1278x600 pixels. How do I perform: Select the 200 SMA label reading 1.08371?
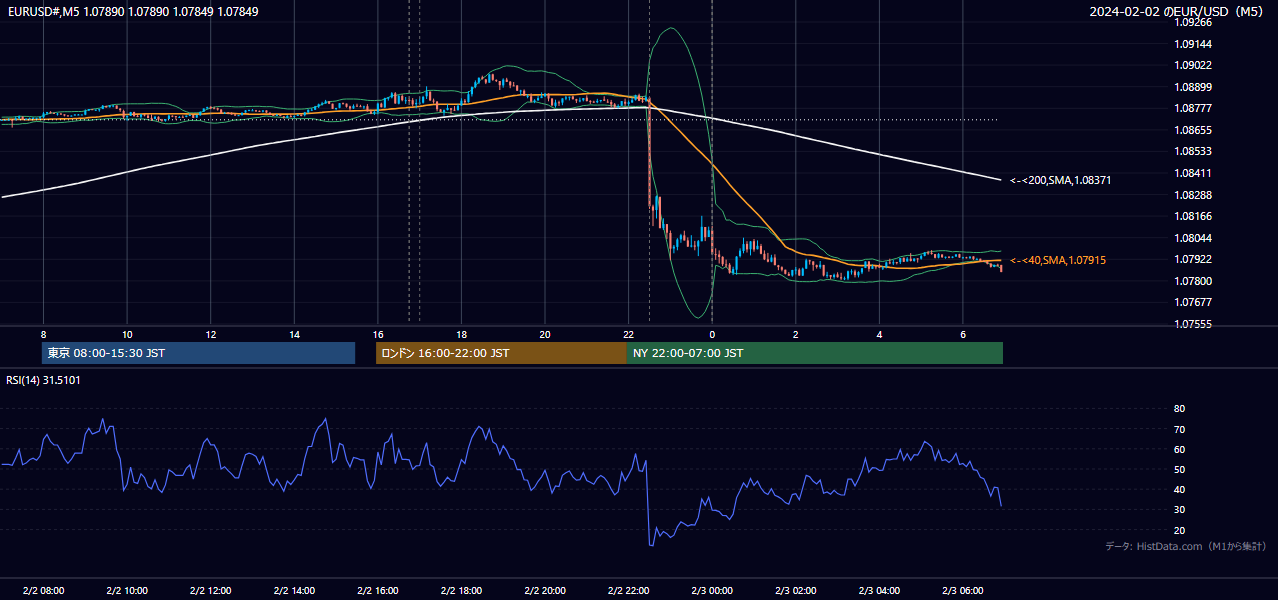point(1061,180)
